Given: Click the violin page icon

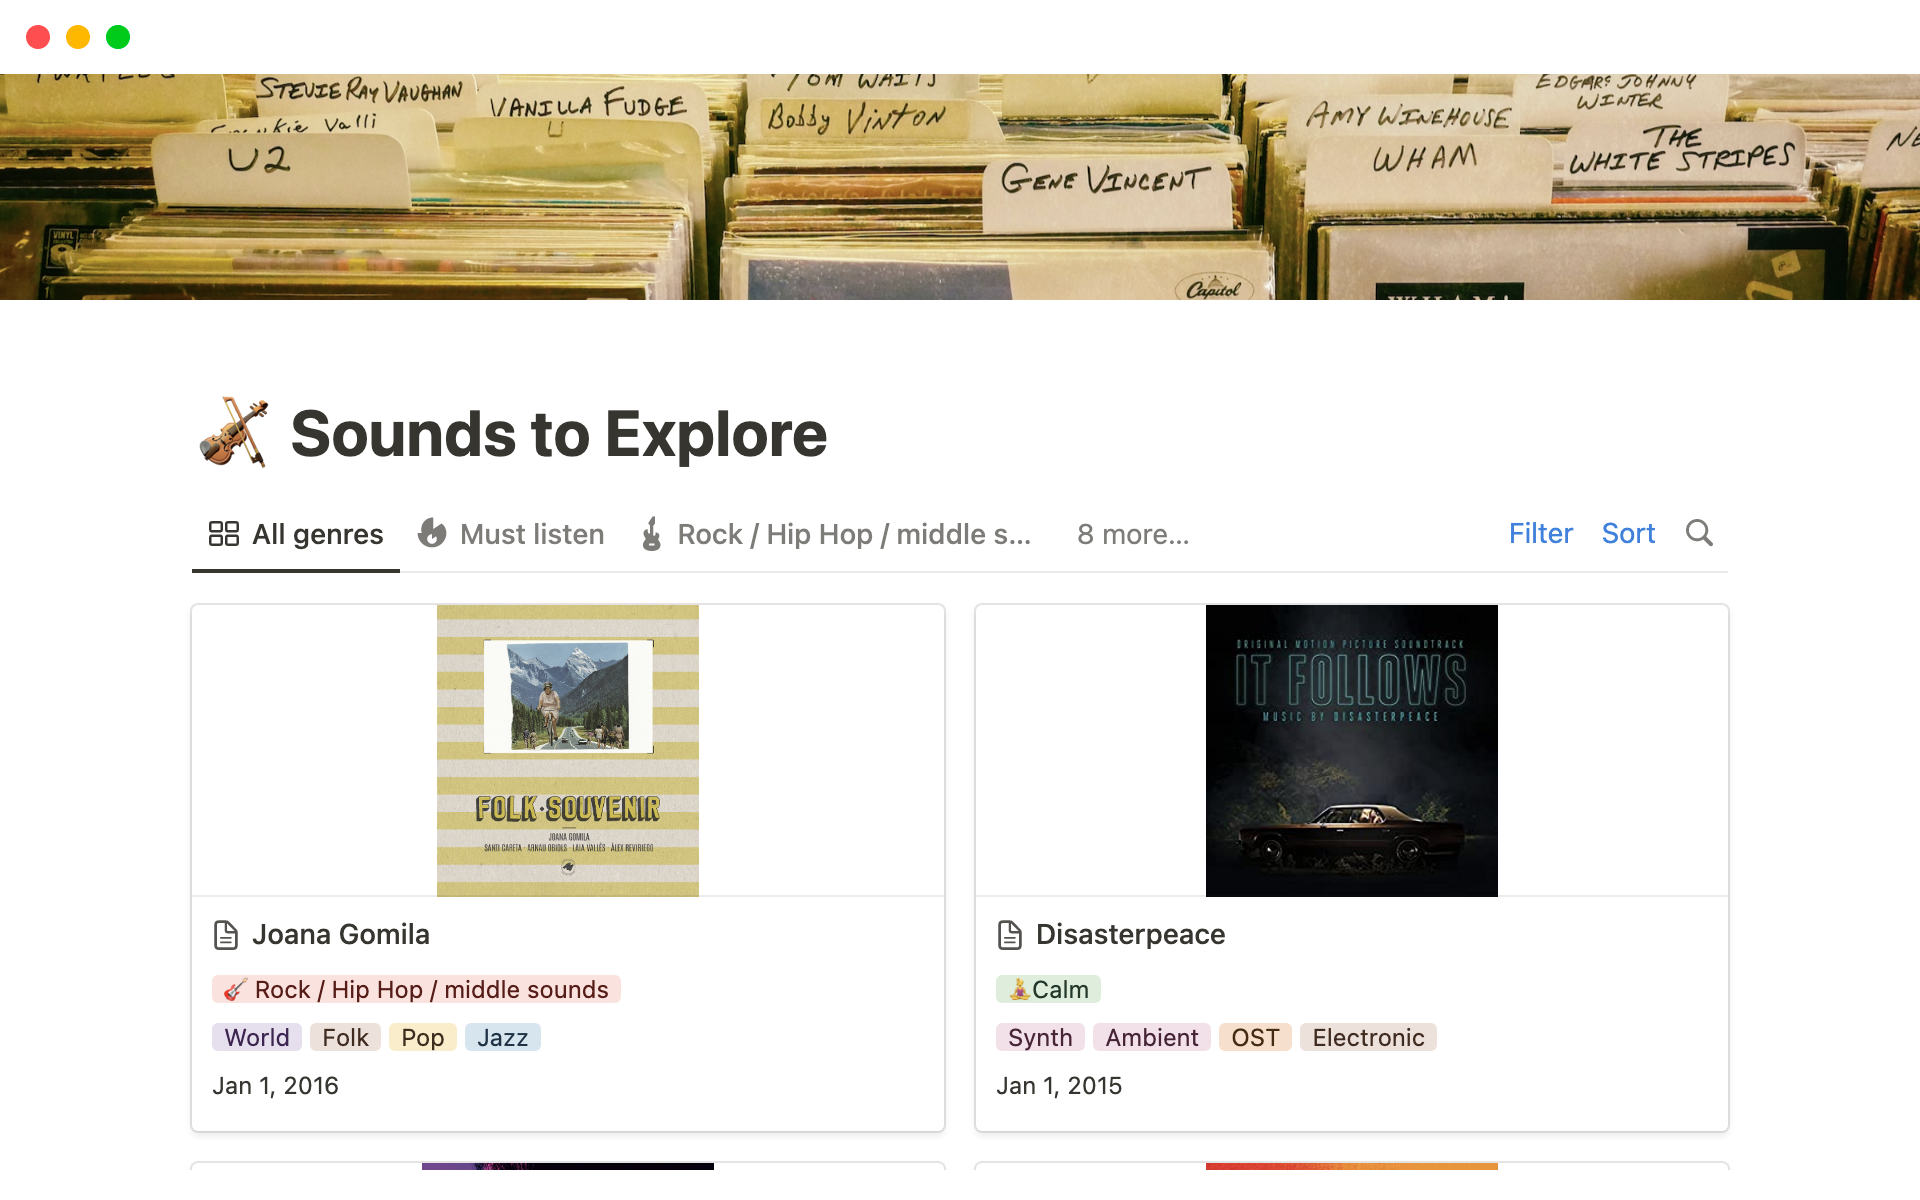Looking at the screenshot, I should point(234,433).
